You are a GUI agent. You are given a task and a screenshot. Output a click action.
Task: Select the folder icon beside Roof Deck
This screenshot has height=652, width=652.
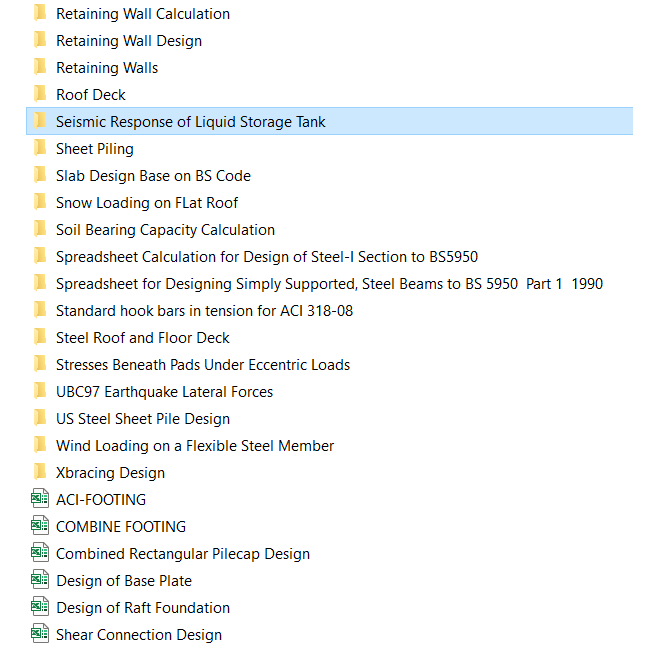pyautogui.click(x=40, y=94)
